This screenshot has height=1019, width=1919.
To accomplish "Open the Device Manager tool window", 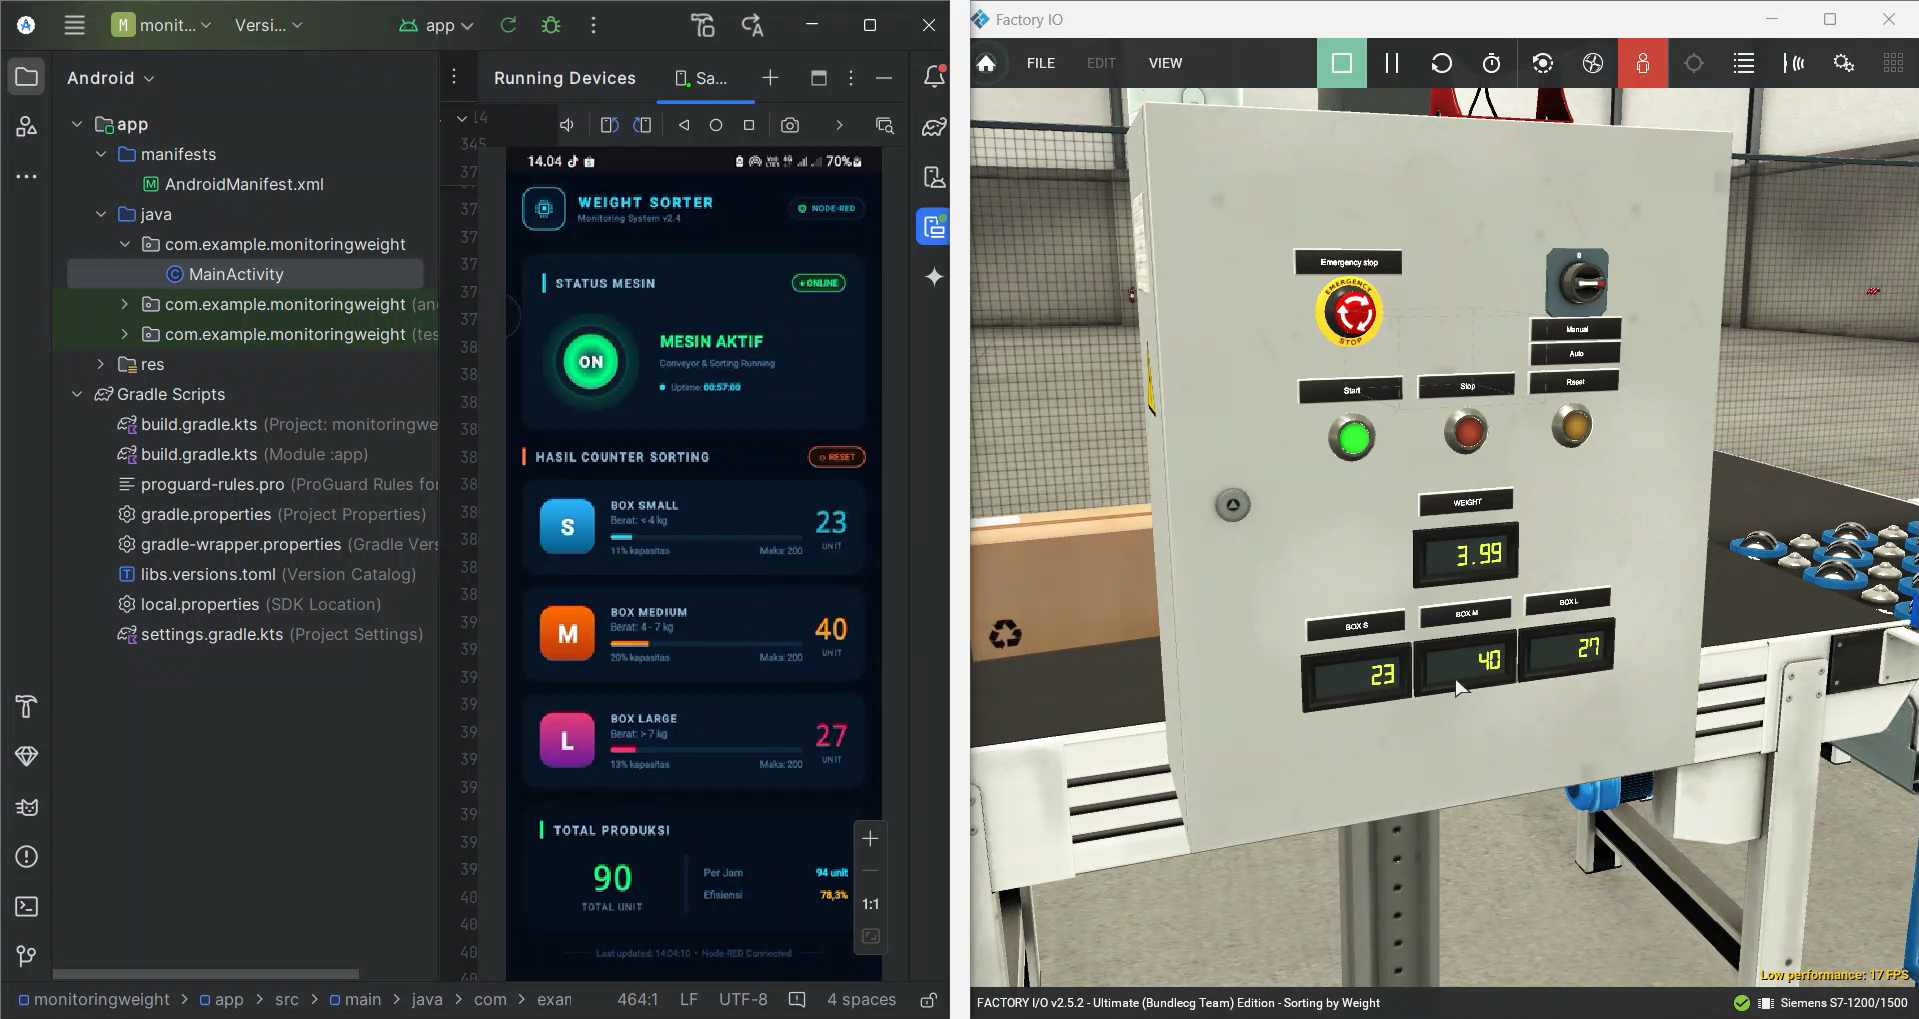I will point(934,177).
